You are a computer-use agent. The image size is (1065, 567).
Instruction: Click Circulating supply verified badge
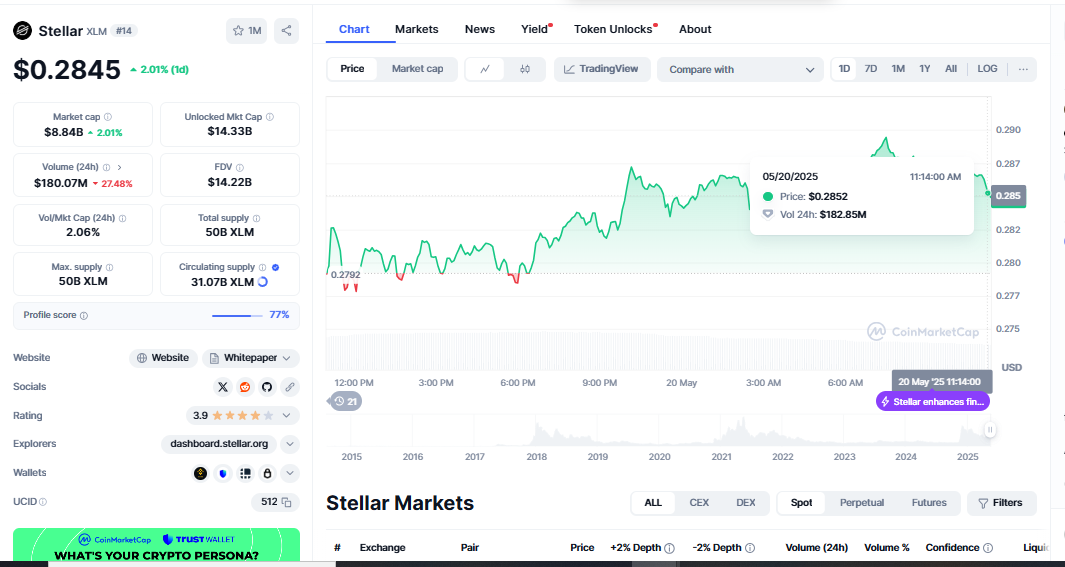tap(275, 268)
